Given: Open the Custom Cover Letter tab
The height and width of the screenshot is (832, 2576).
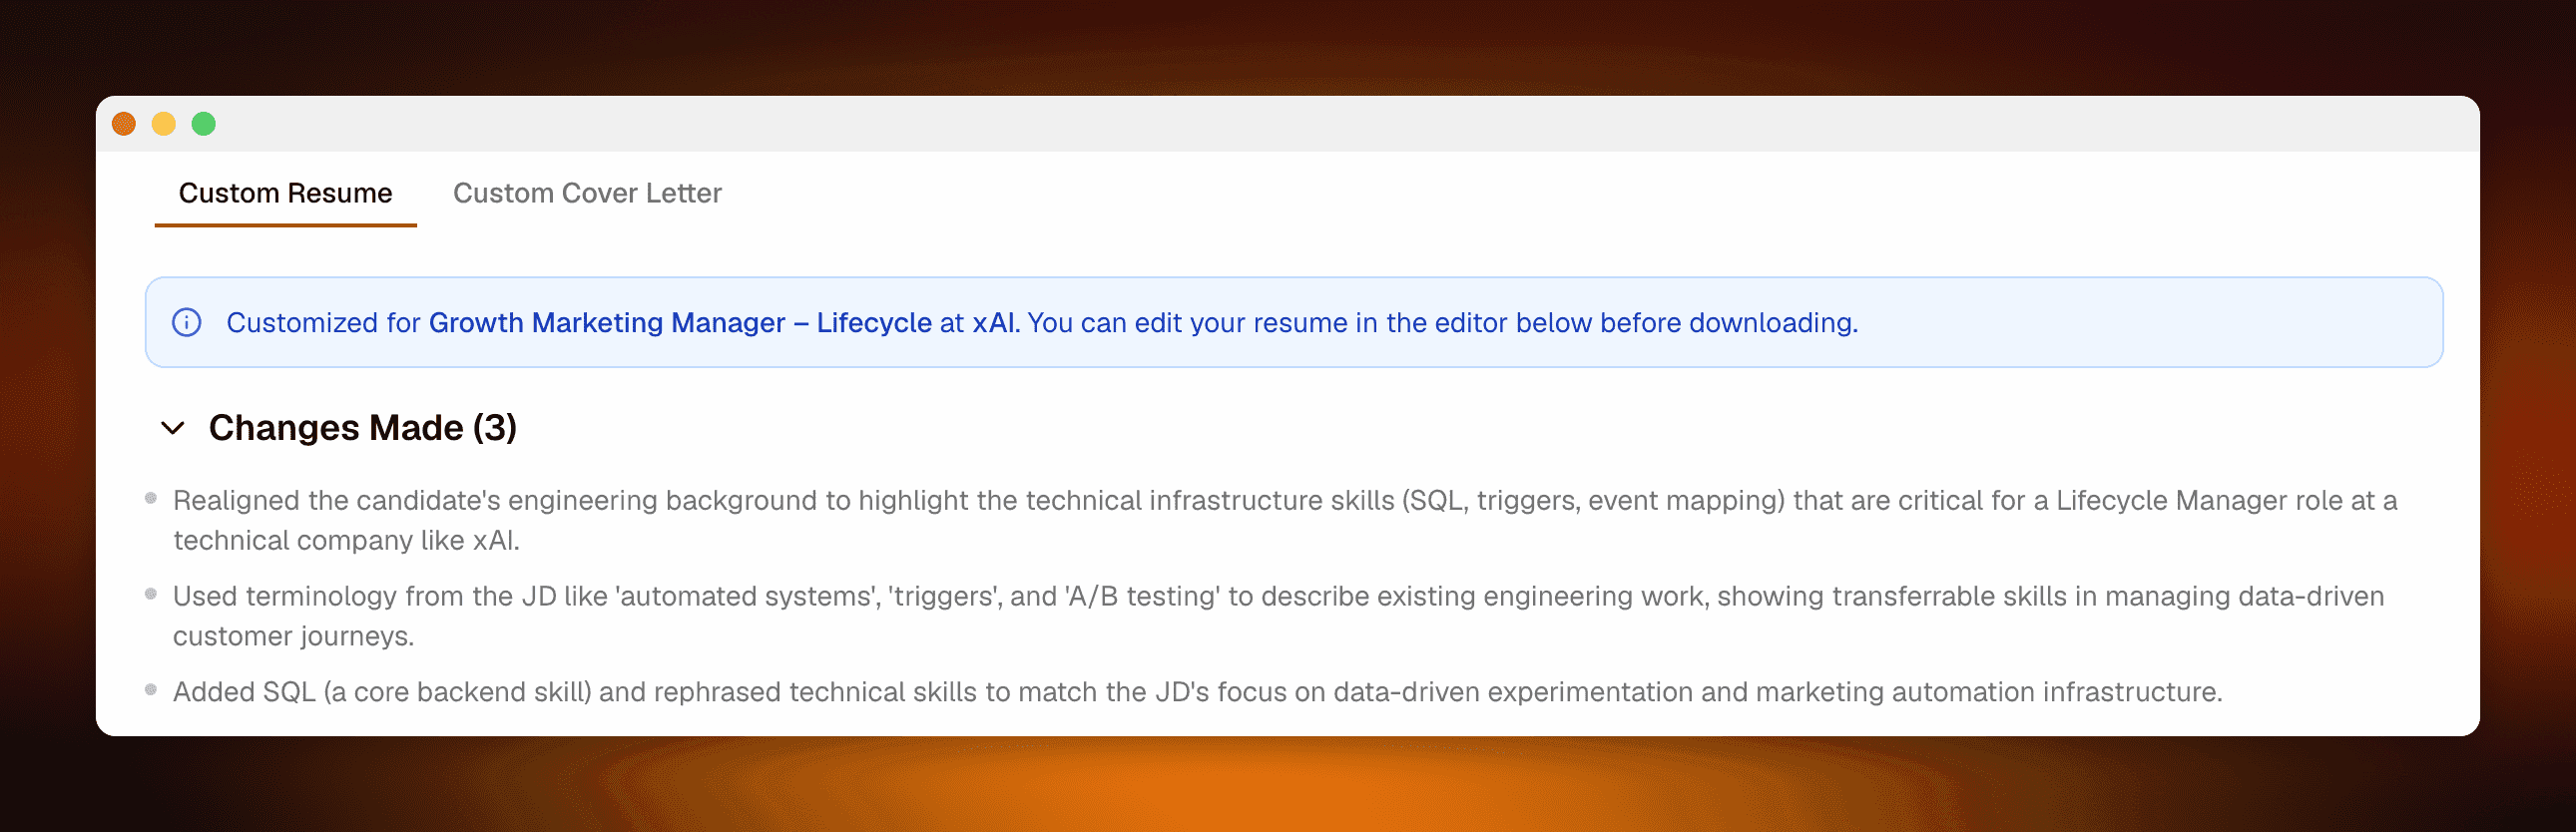Looking at the screenshot, I should coord(587,193).
